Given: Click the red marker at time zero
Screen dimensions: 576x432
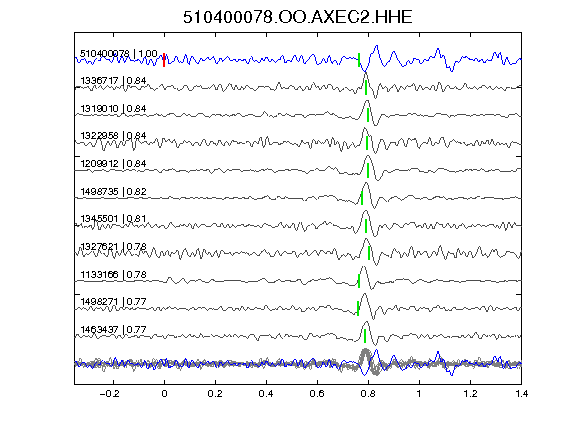Looking at the screenshot, I should [164, 60].
